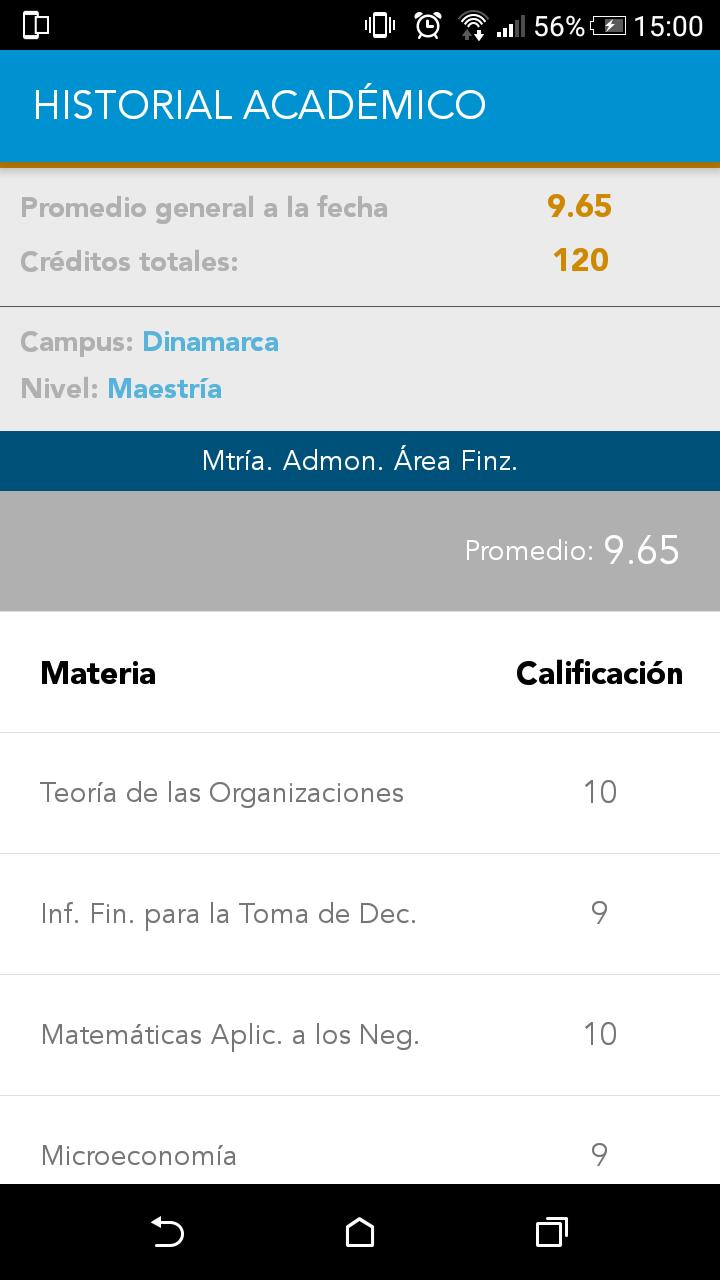Tap the cellular signal bars icon

coord(510,25)
